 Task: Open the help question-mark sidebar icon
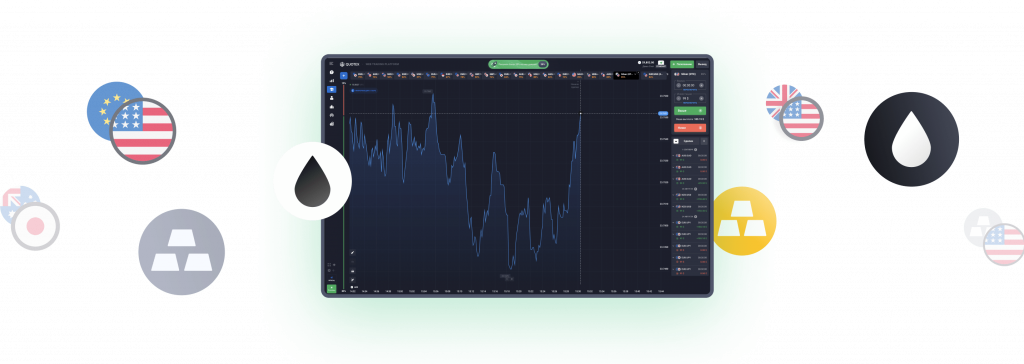point(332,72)
